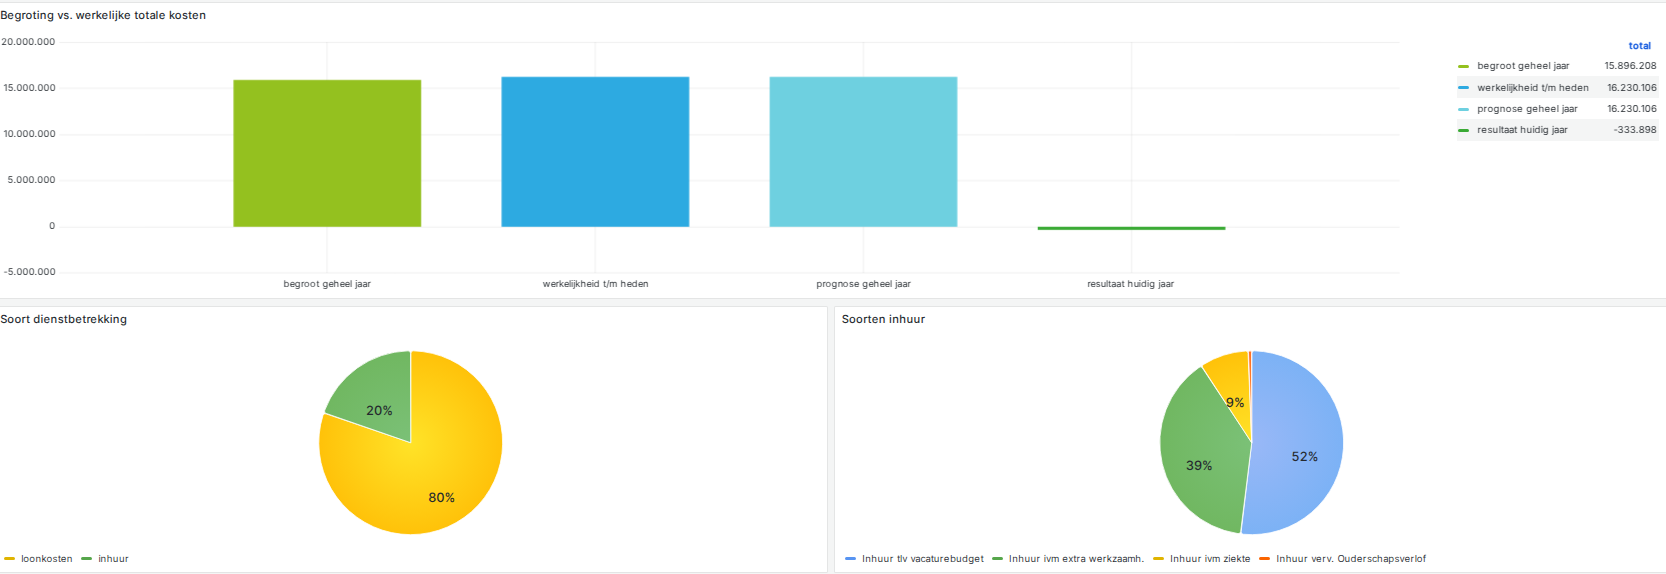
Task: Toggle Inhuur ivm extra werkzaamh. legend item
Action: point(1076,559)
